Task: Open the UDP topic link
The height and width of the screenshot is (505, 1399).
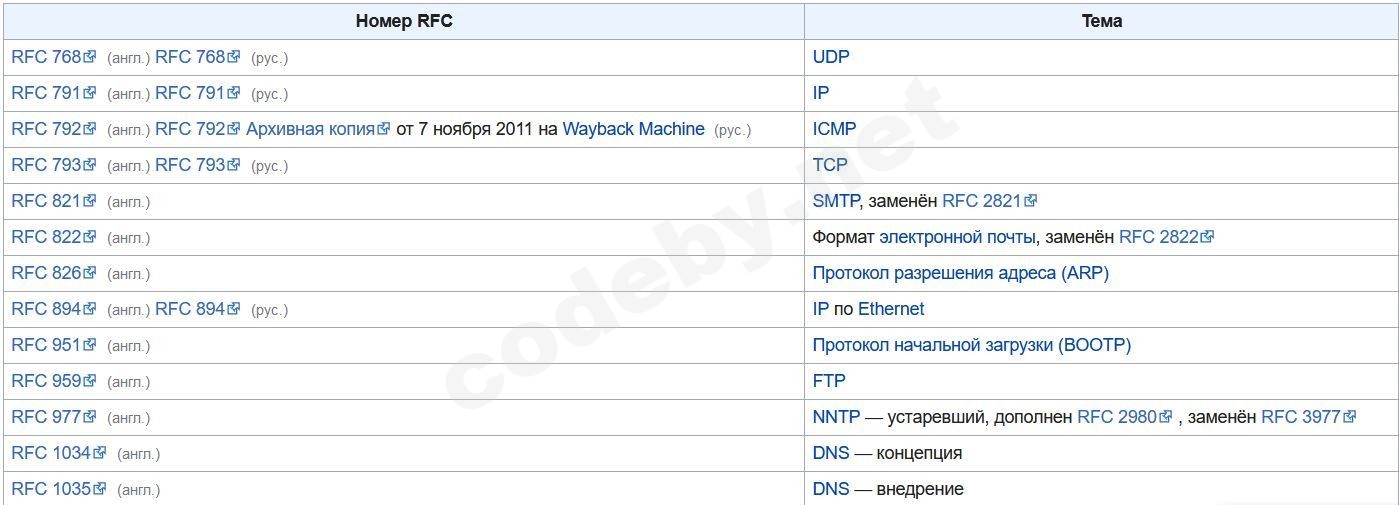Action: [831, 57]
